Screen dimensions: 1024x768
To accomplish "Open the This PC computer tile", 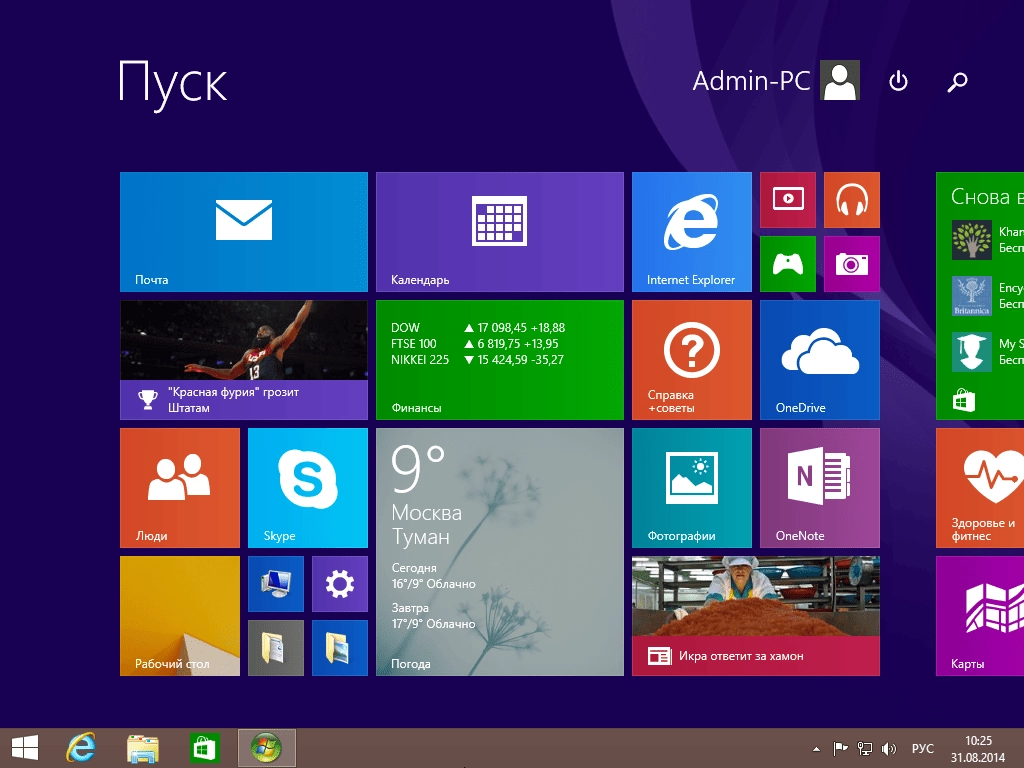I will click(276, 584).
